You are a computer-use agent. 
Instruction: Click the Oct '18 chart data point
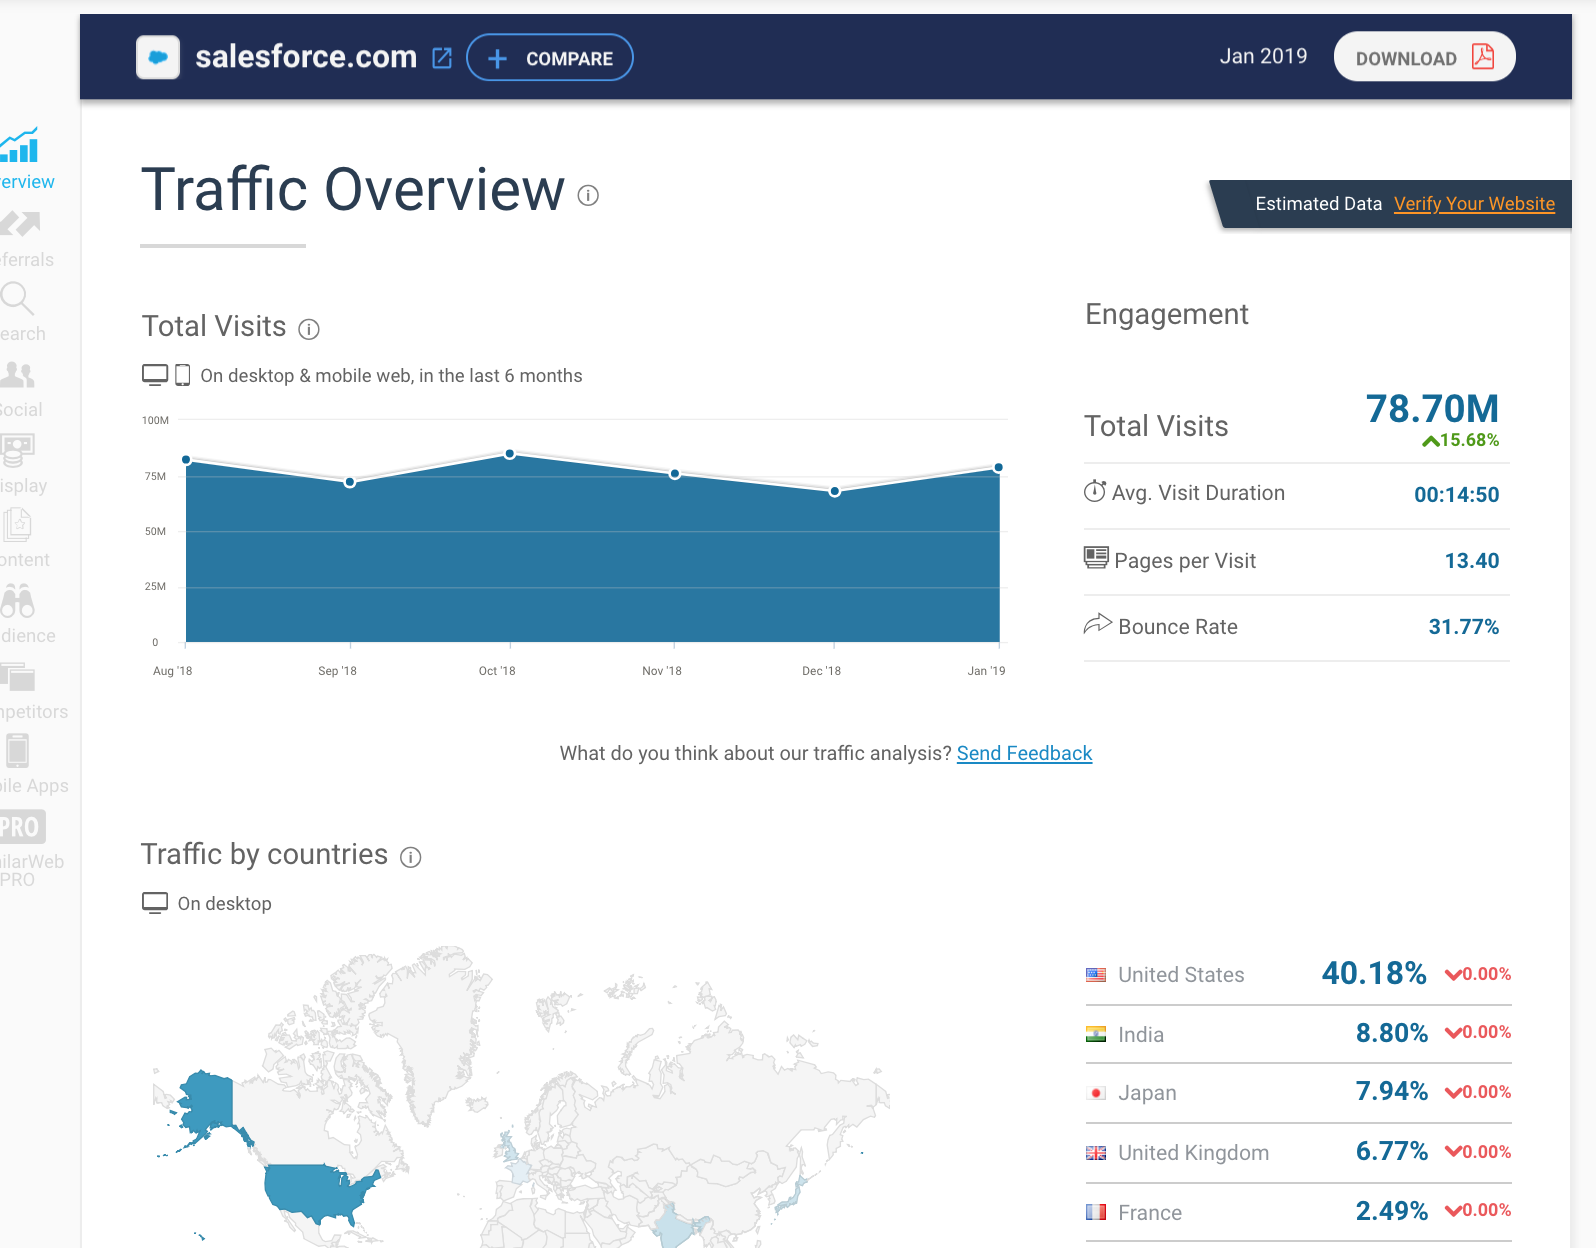[x=510, y=454]
